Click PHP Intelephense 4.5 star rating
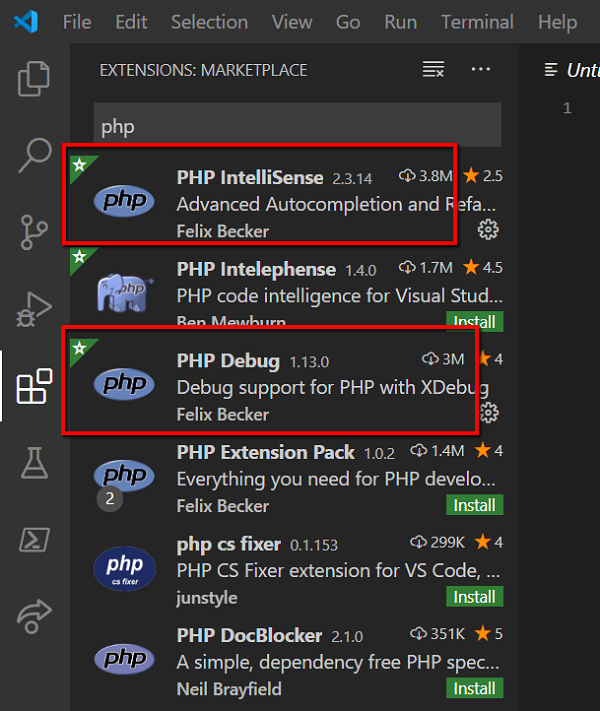The width and height of the screenshot is (600, 711). point(483,267)
